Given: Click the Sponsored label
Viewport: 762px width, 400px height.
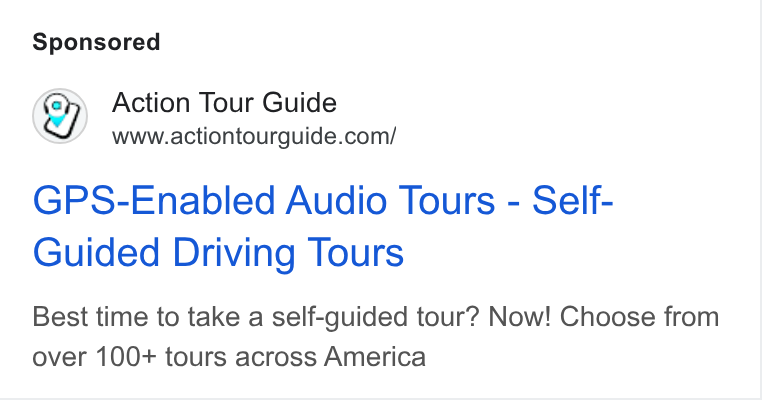Looking at the screenshot, I should point(96,42).
